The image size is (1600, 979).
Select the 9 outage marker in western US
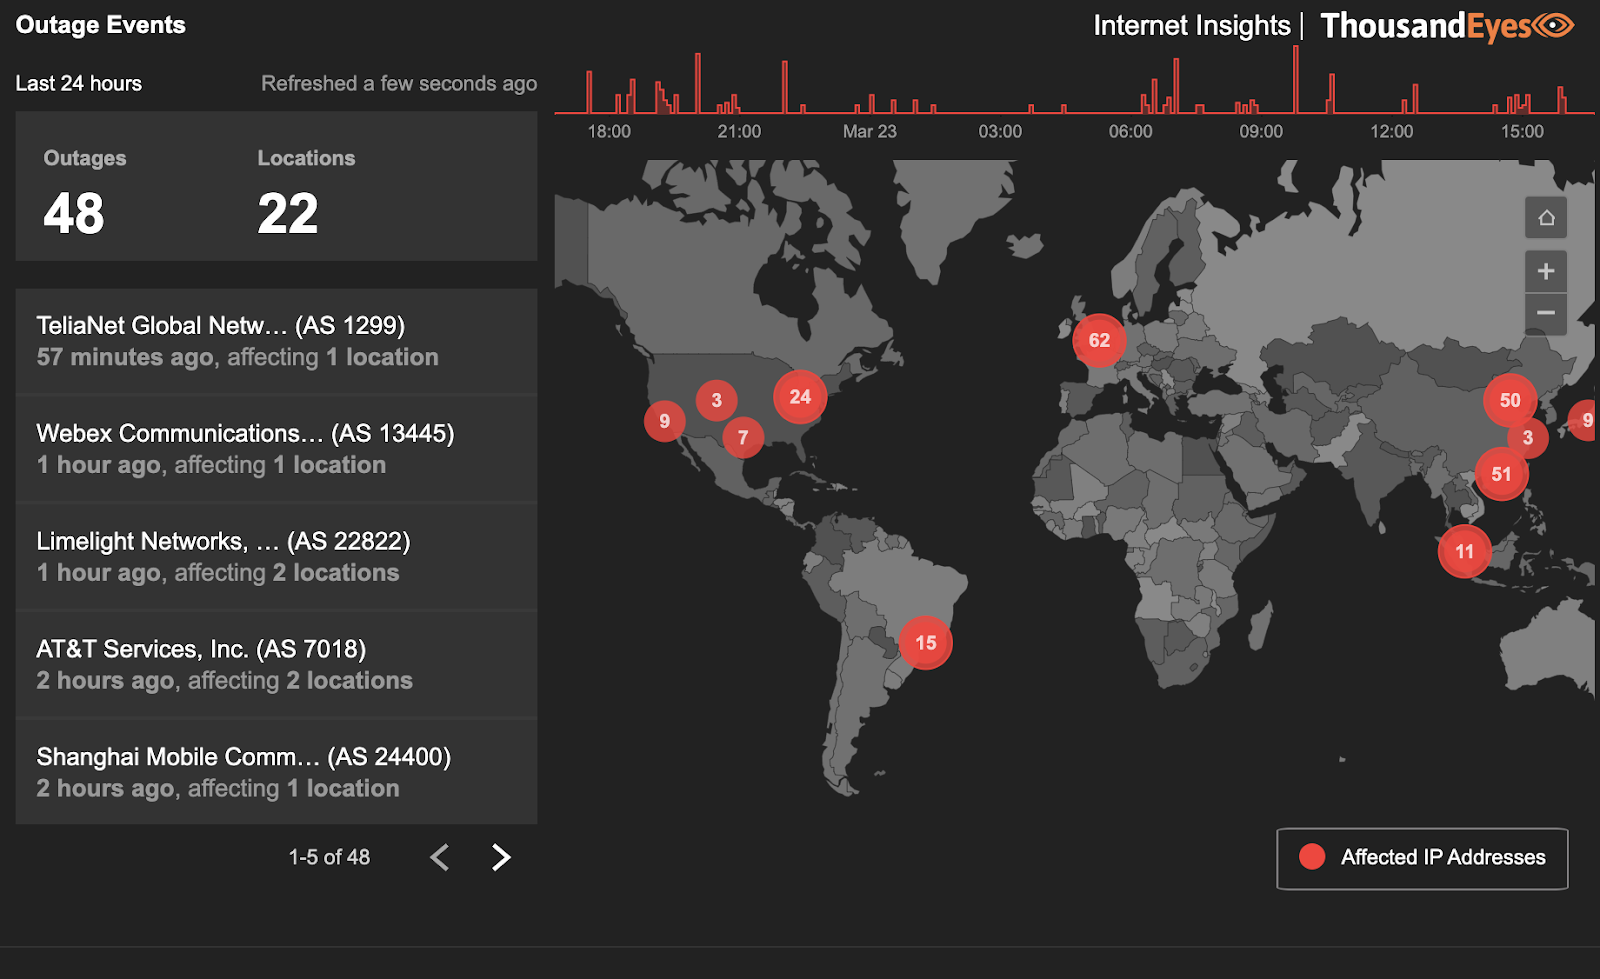tap(664, 421)
